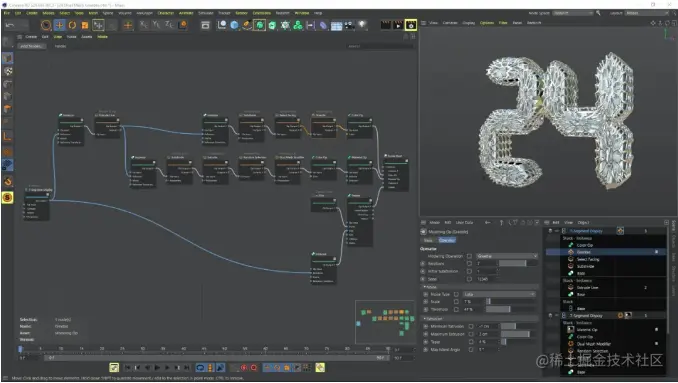This screenshot has width=678, height=383.
Task: Click the purple Deformer icon
Action: point(323,25)
